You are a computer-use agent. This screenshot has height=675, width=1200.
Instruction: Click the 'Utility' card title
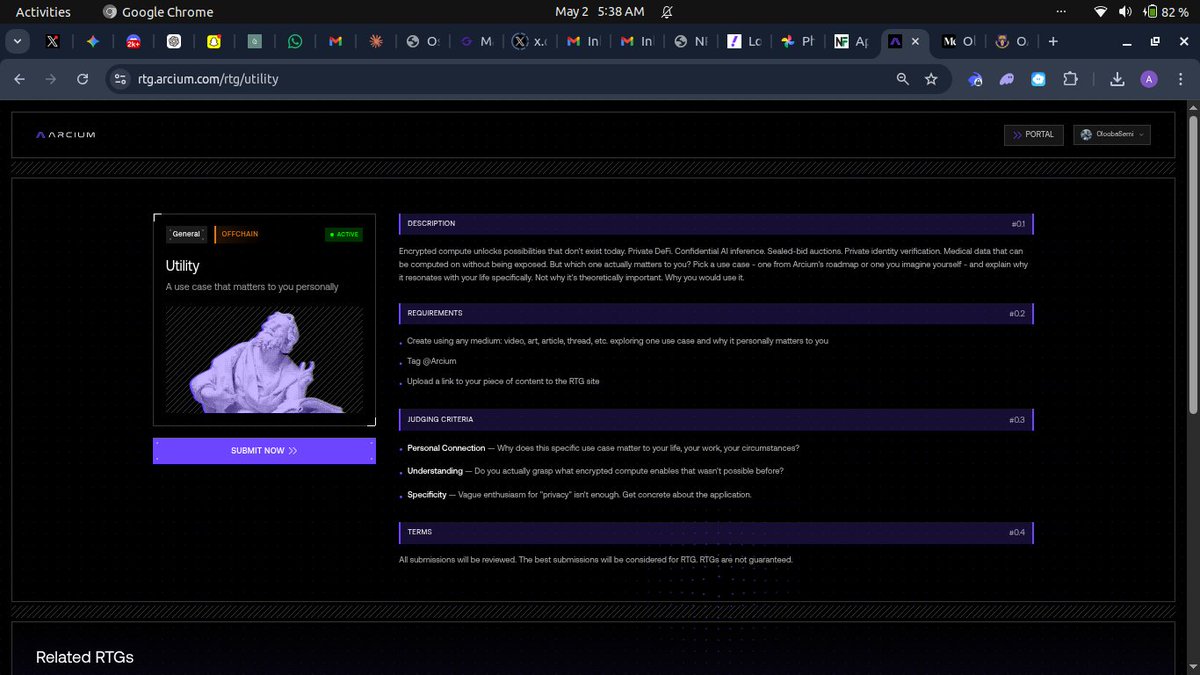point(183,266)
